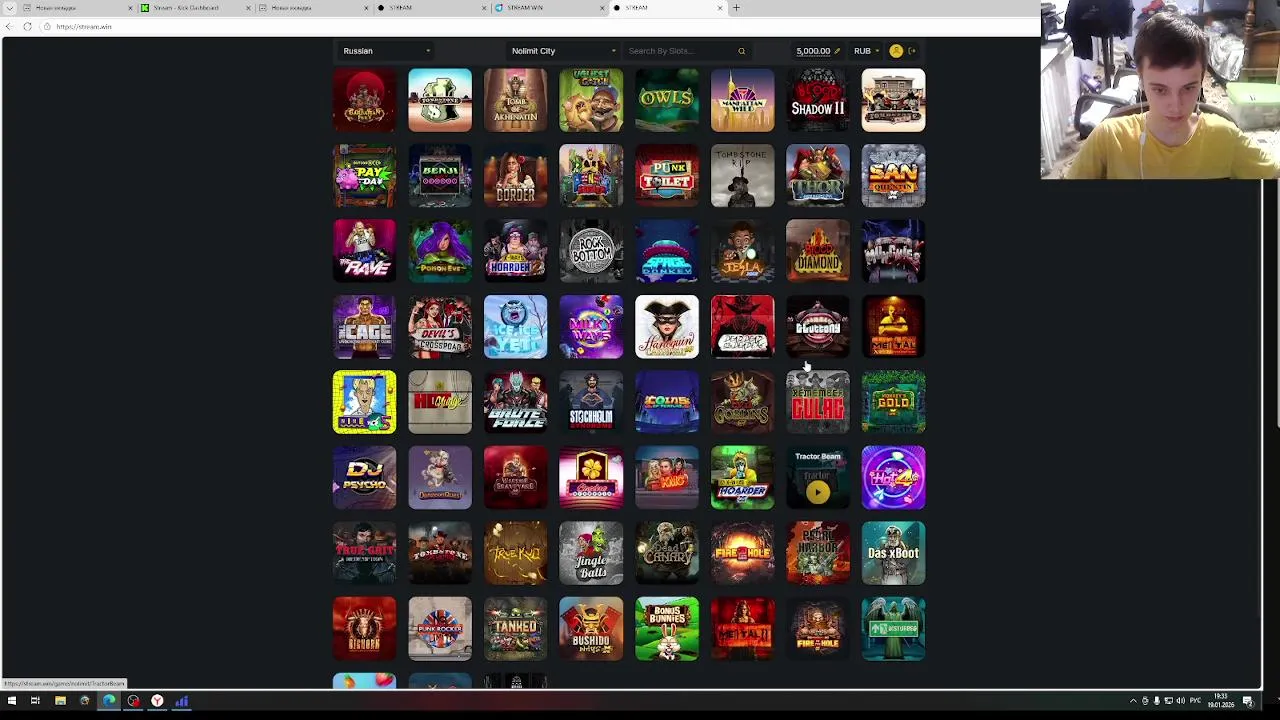The width and height of the screenshot is (1280, 720).
Task: Click the browser address bar
Action: click(x=540, y=27)
